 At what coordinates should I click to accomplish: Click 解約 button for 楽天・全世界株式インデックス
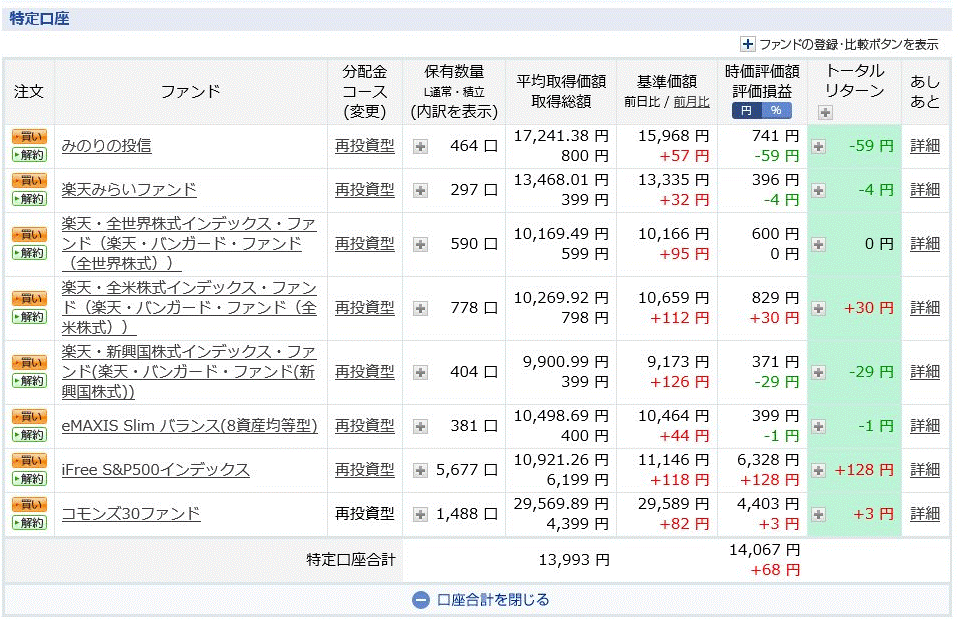pos(29,253)
